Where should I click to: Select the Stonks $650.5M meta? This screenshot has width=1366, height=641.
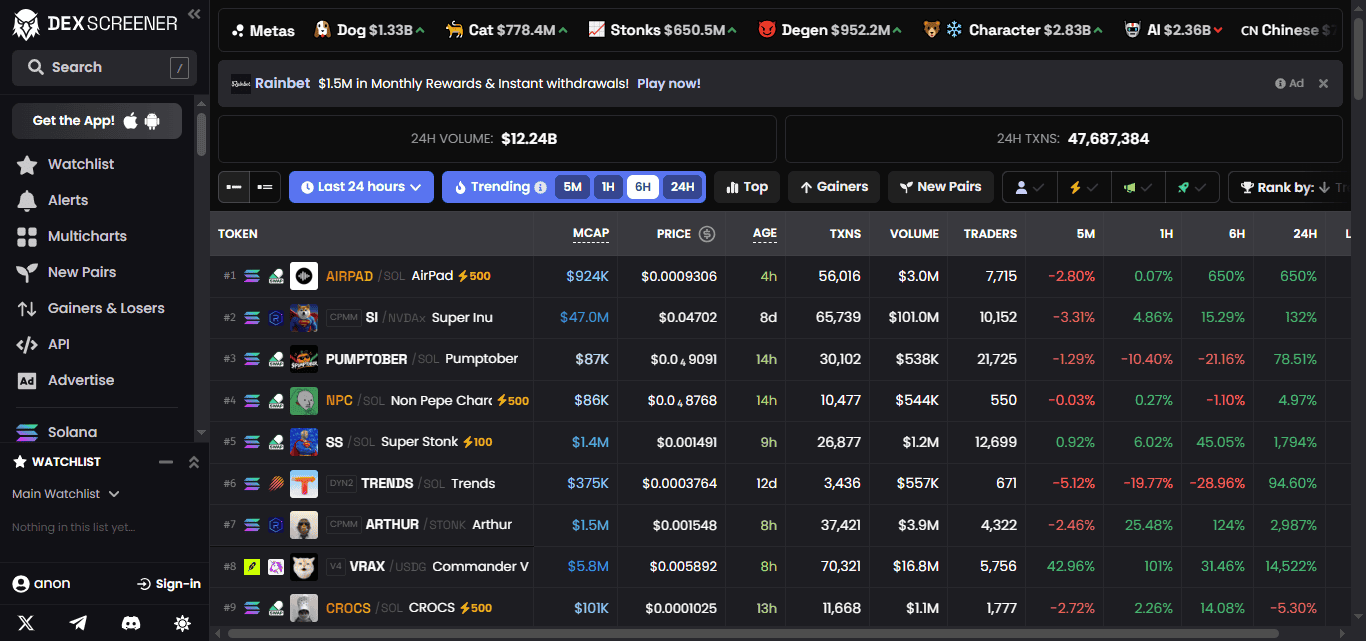tap(662, 30)
